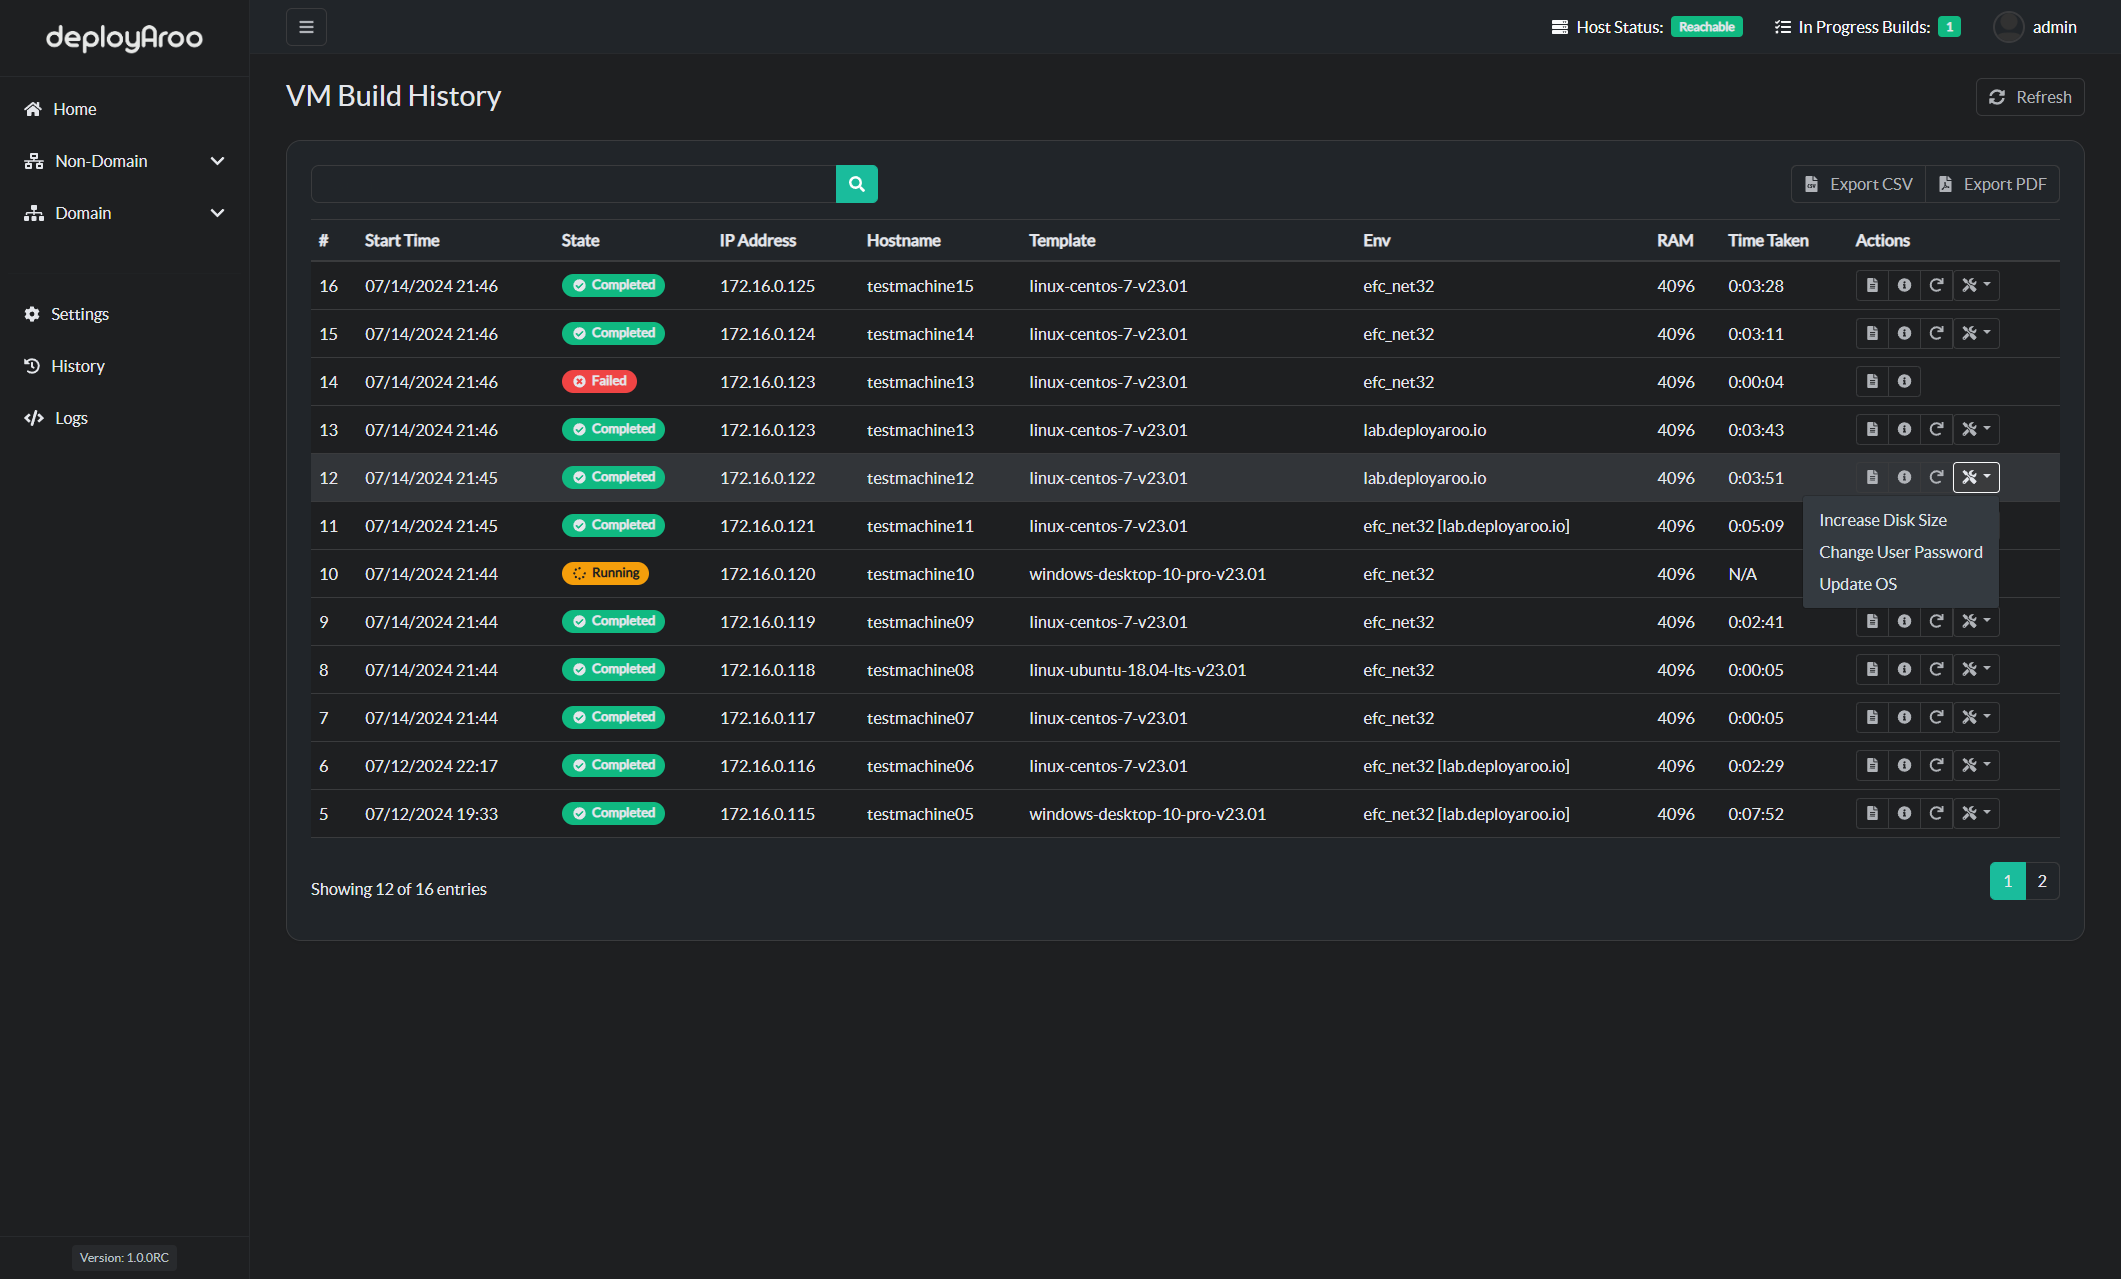Click the rebuild icon for testmachine09
Screen dimensions: 2121x1279
1936,621
